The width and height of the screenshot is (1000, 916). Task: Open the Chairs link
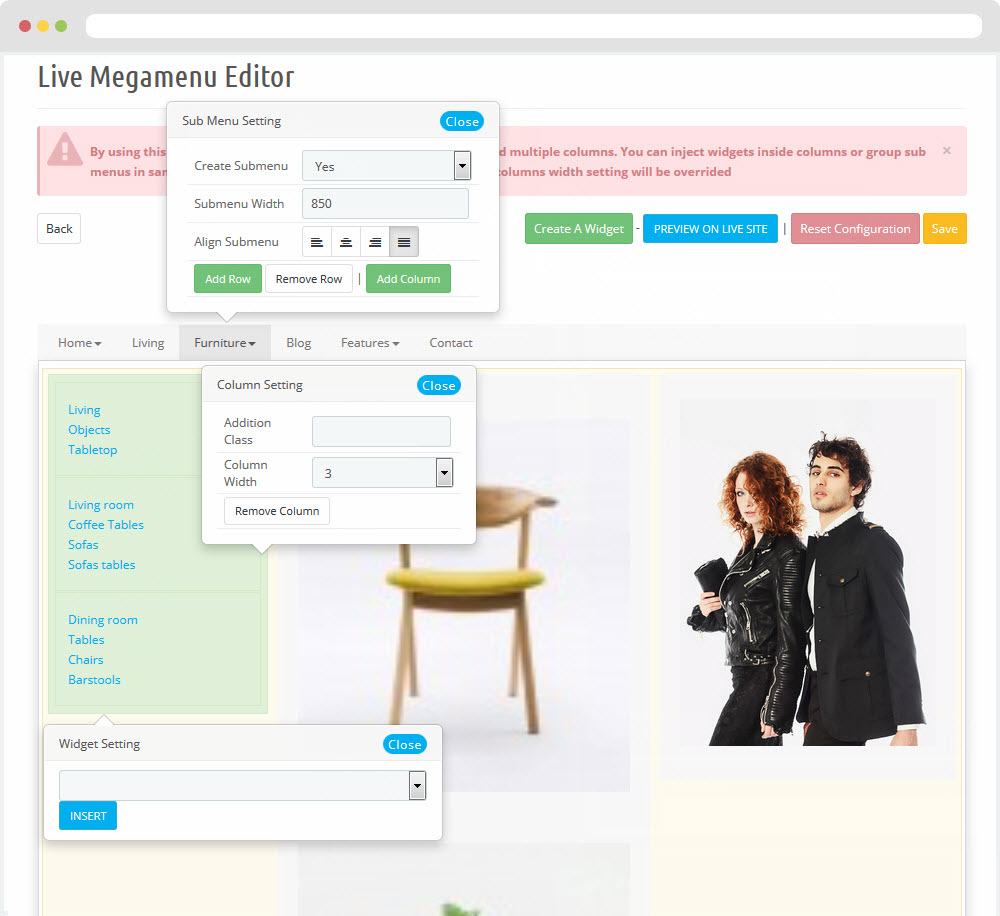[85, 660]
